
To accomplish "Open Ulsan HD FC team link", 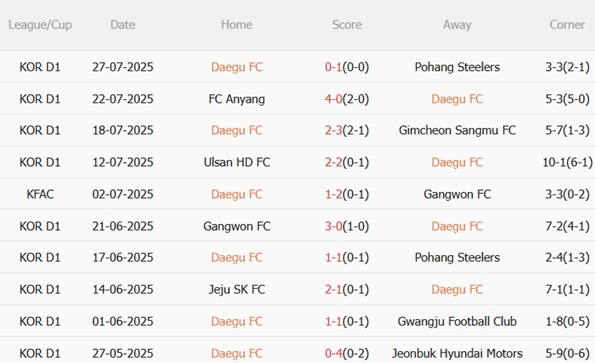I will point(237,162).
